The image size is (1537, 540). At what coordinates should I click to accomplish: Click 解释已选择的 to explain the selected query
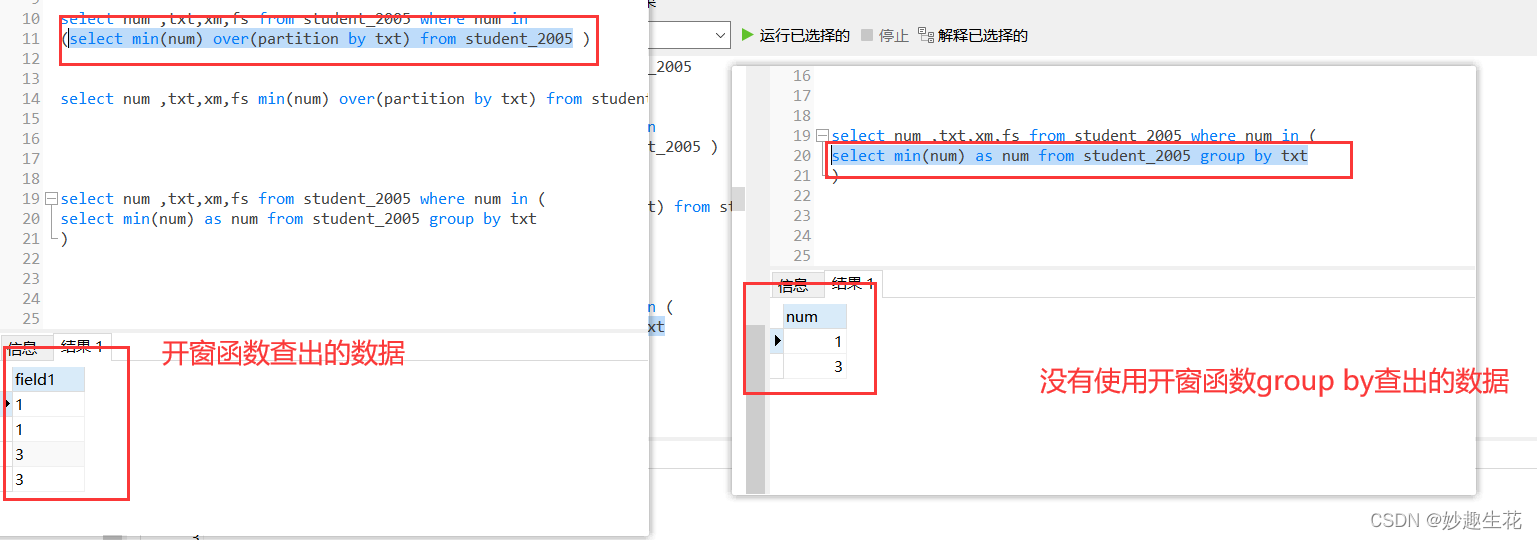[x=982, y=36]
